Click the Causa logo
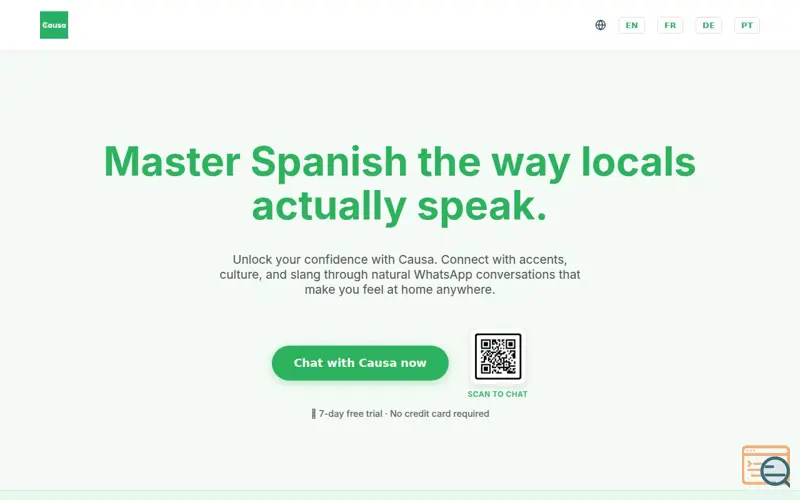Screen dimensions: 800x500 [54, 25]
